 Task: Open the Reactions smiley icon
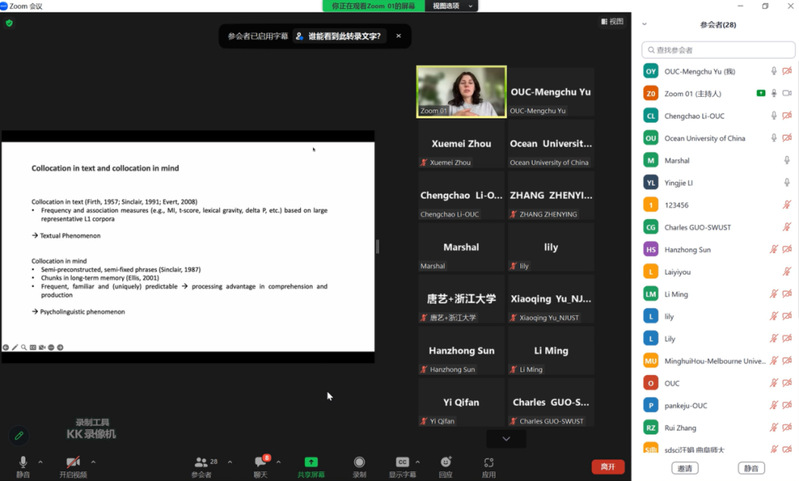click(x=446, y=464)
